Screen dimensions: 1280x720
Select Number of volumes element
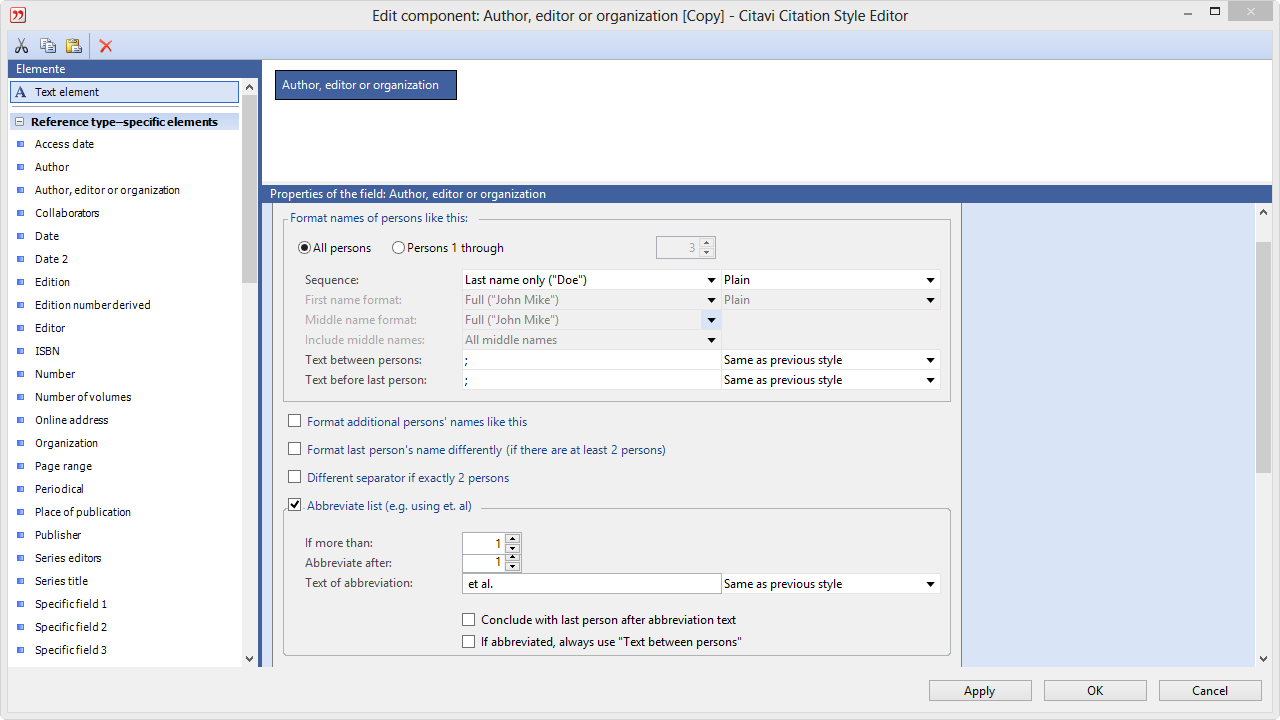(x=83, y=397)
